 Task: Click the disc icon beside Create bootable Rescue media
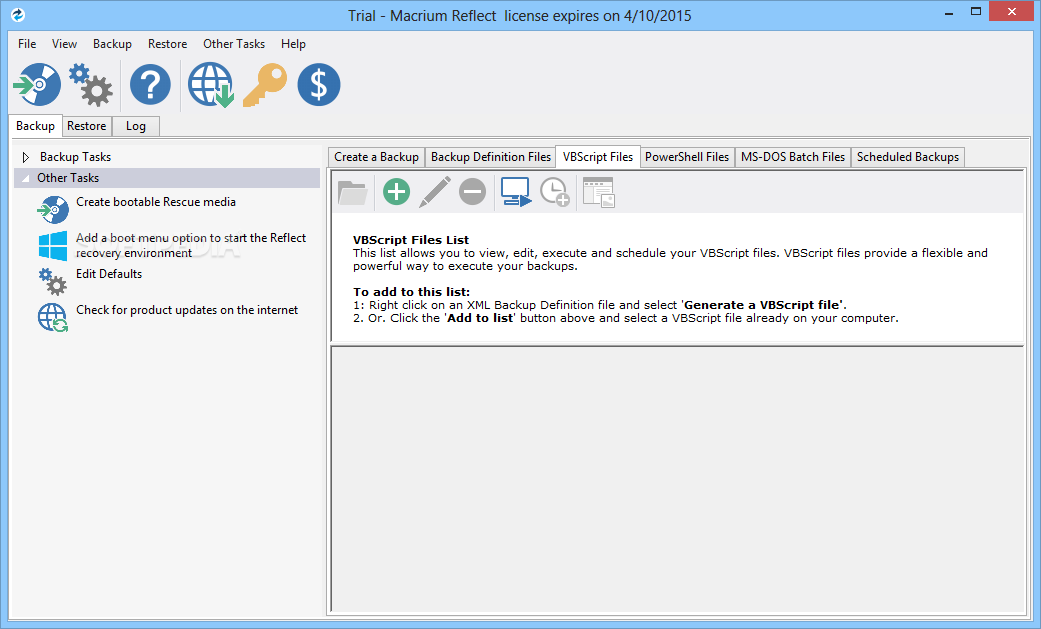coord(53,209)
